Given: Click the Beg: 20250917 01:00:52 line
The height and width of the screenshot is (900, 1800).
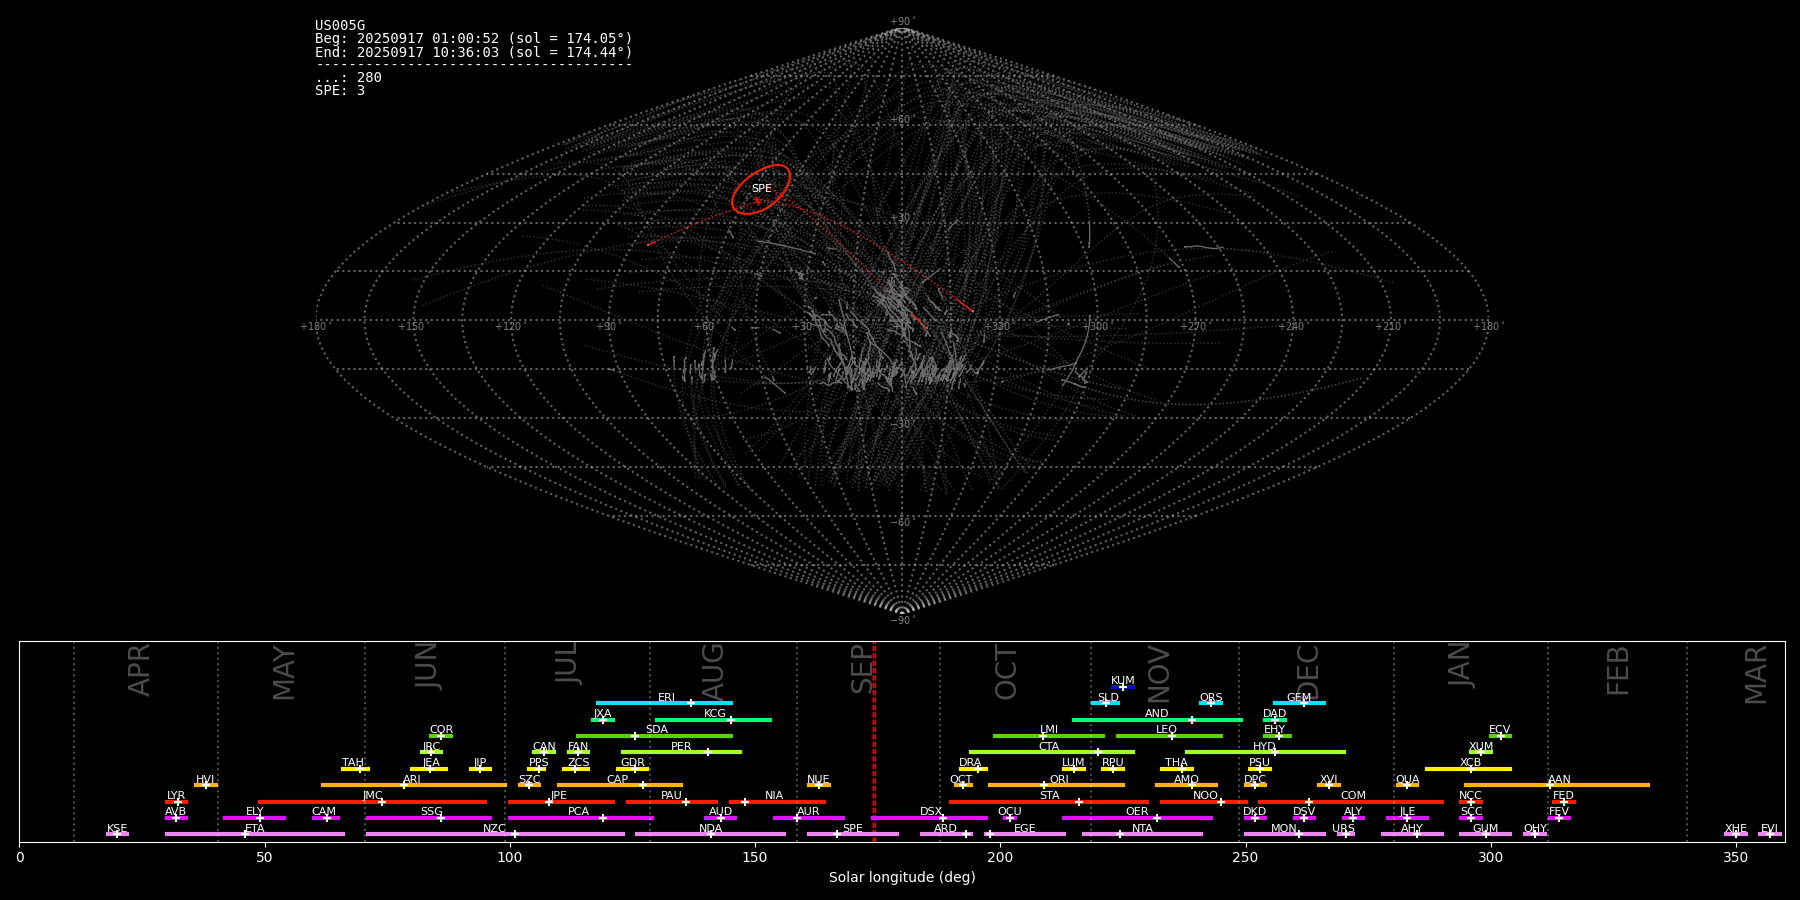Looking at the screenshot, I should click(474, 39).
